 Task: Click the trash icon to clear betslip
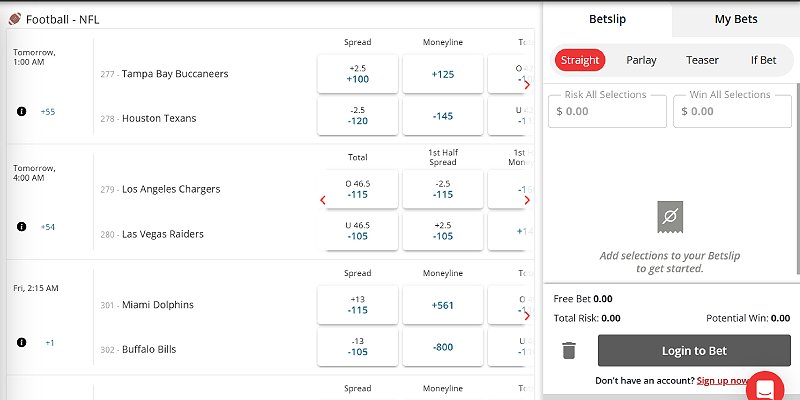[x=568, y=350]
